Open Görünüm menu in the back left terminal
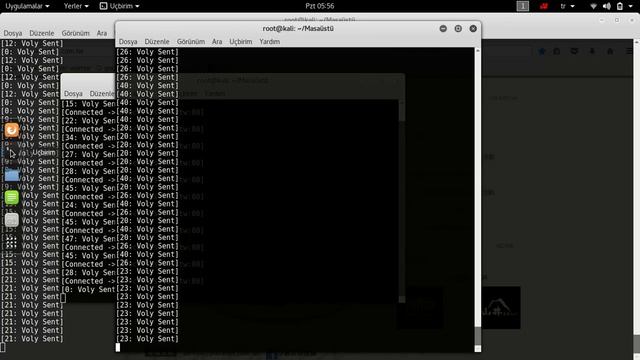Viewport: 640px width, 360px height. point(76,33)
